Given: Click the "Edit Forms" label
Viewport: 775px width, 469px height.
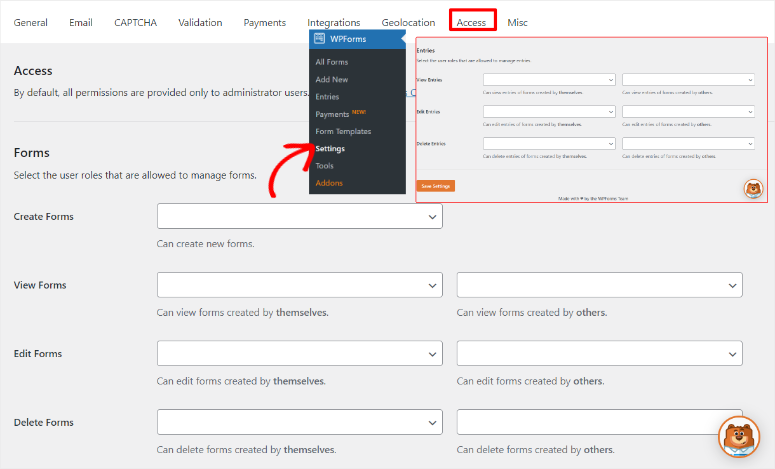Looking at the screenshot, I should pos(38,354).
